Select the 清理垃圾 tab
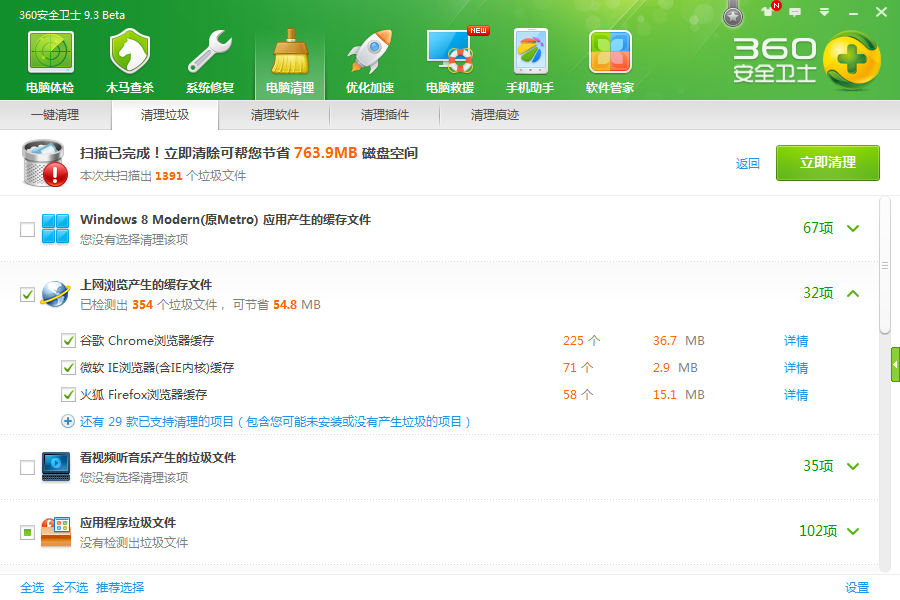900x600 pixels. [x=165, y=115]
